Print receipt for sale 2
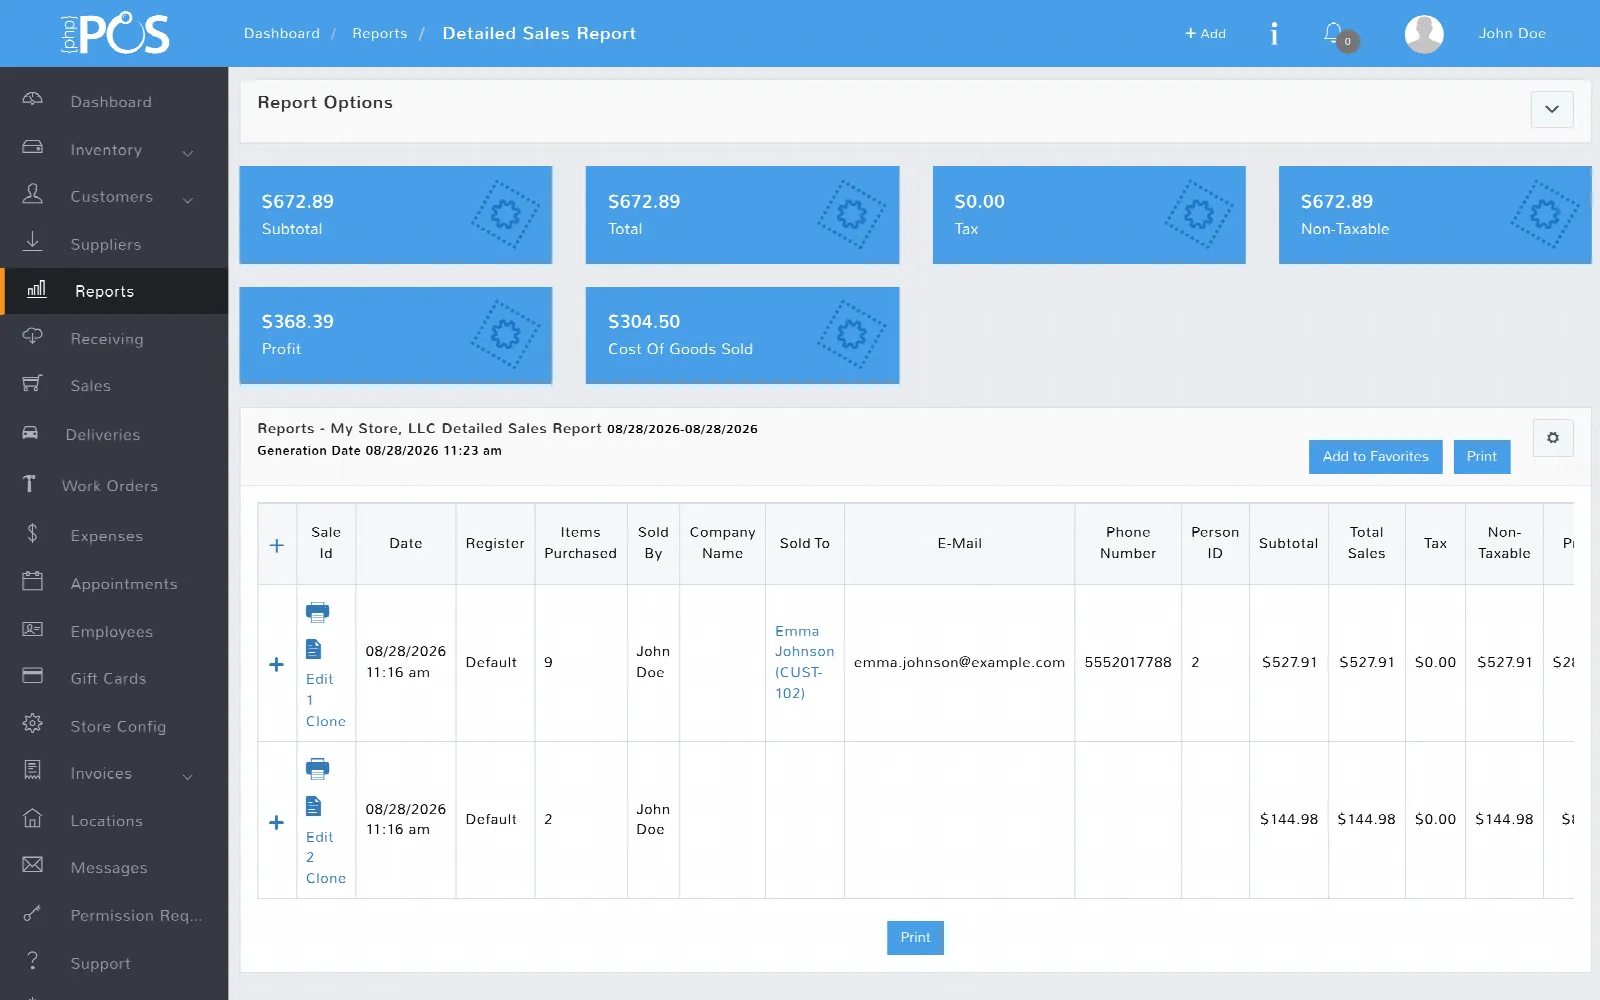 click(x=317, y=769)
